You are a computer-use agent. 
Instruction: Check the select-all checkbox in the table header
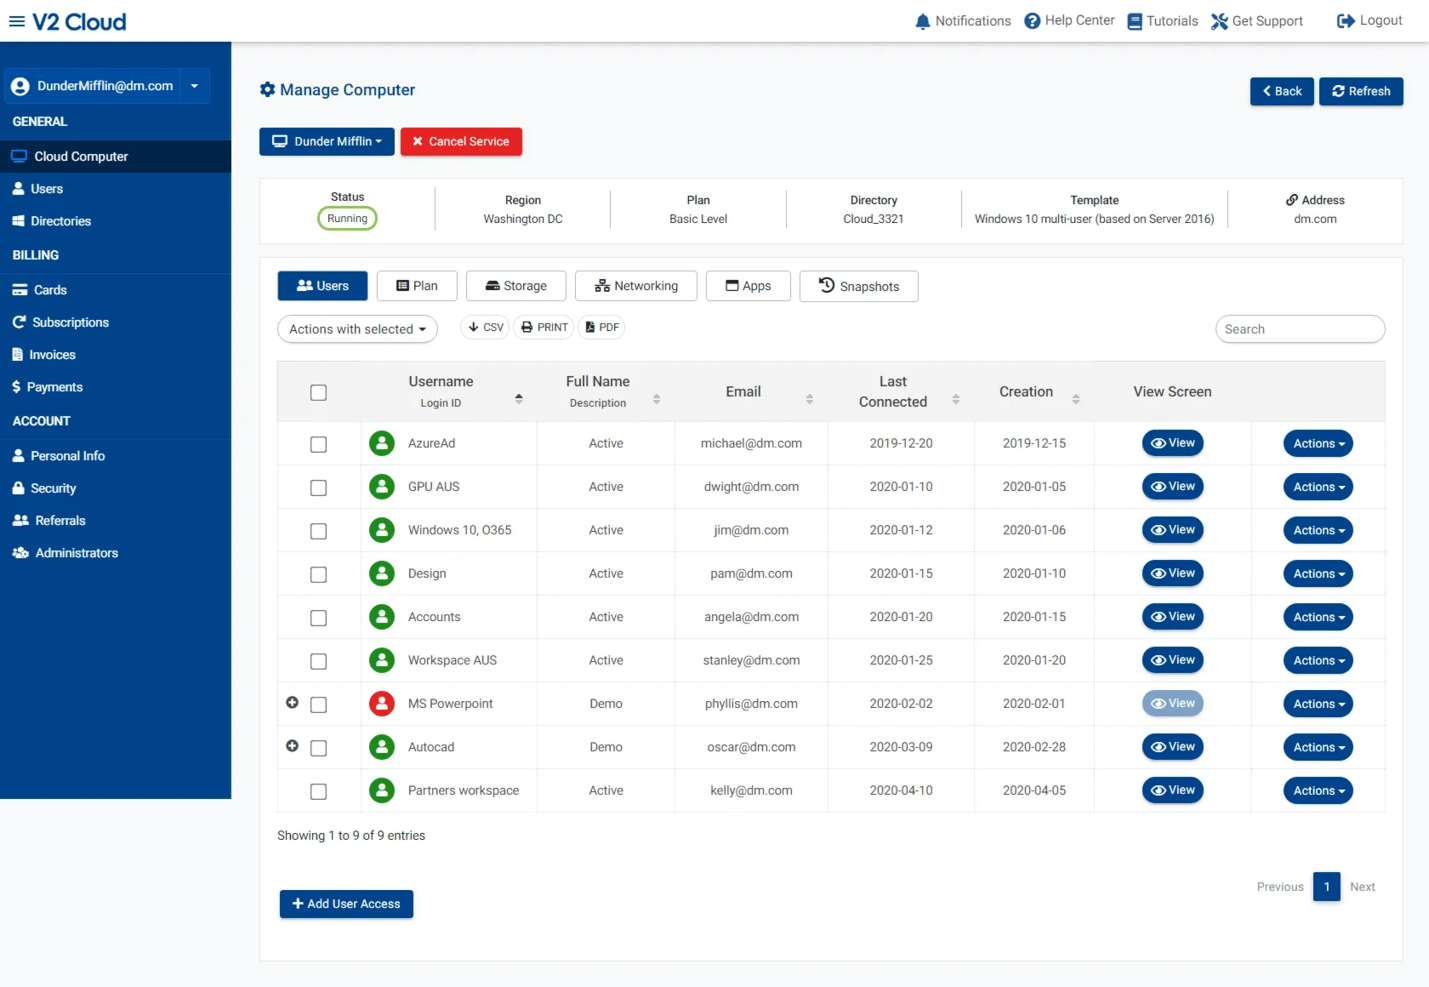point(318,392)
